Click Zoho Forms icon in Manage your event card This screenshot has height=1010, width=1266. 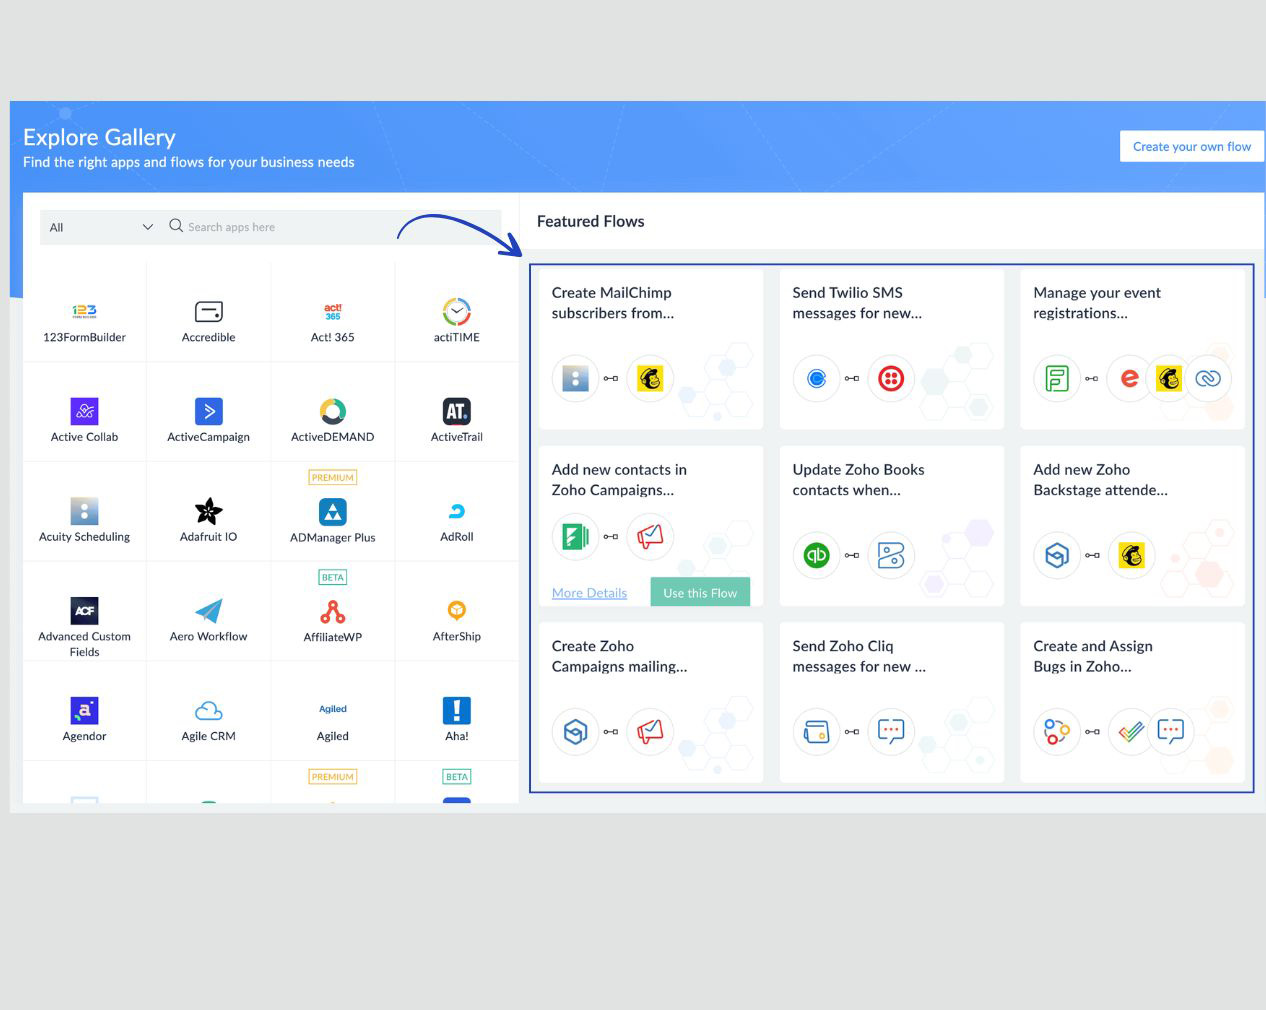point(1057,378)
